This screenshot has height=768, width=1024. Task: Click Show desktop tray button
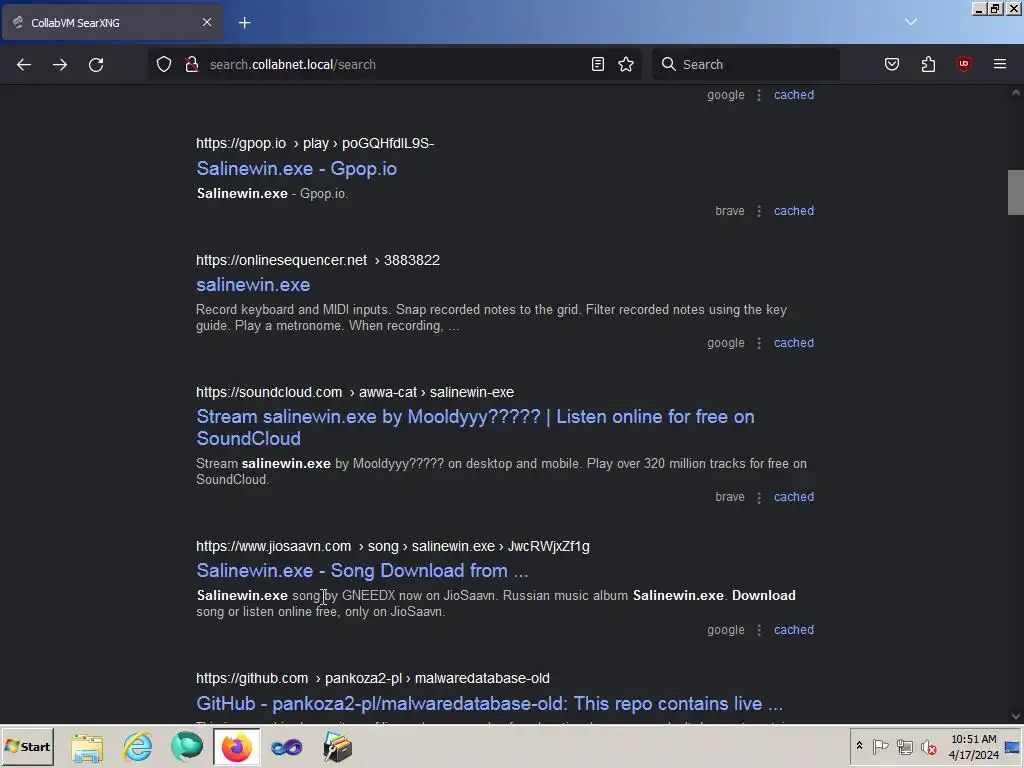(x=1013, y=746)
